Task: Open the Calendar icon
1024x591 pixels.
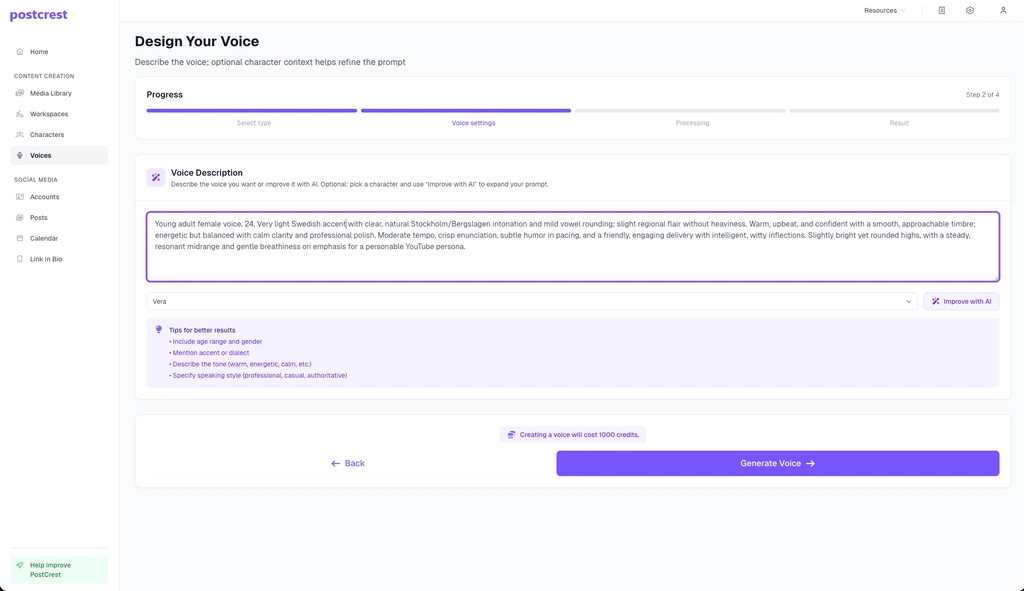Action: [x=19, y=238]
